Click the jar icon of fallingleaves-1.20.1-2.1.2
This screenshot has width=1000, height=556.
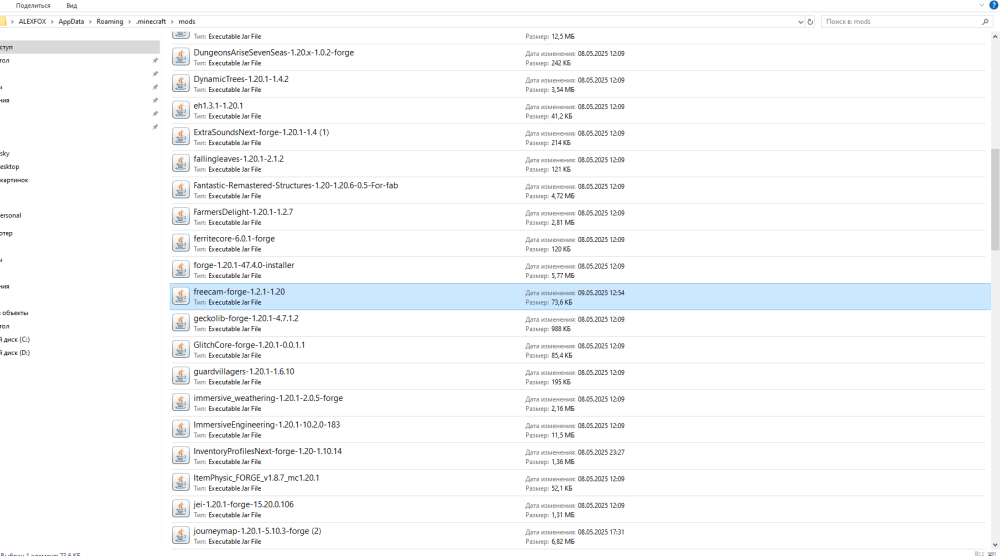[180, 163]
